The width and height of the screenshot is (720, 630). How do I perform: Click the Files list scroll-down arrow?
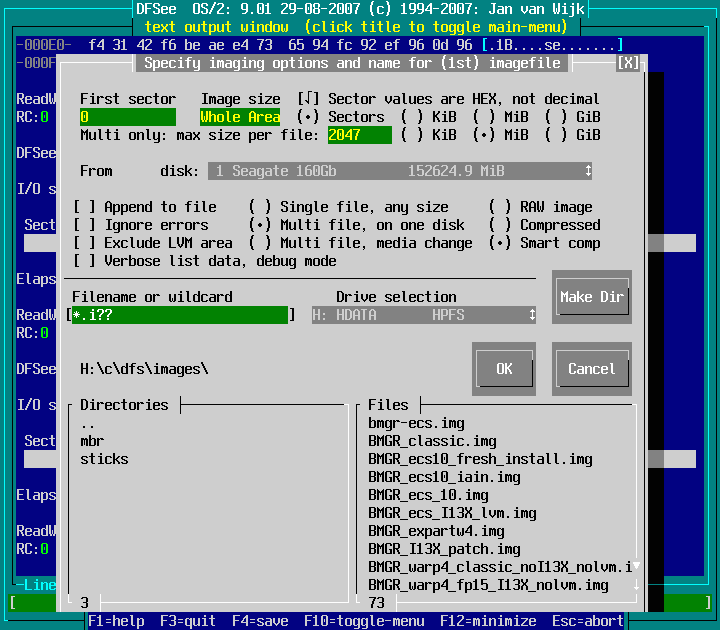635,567
